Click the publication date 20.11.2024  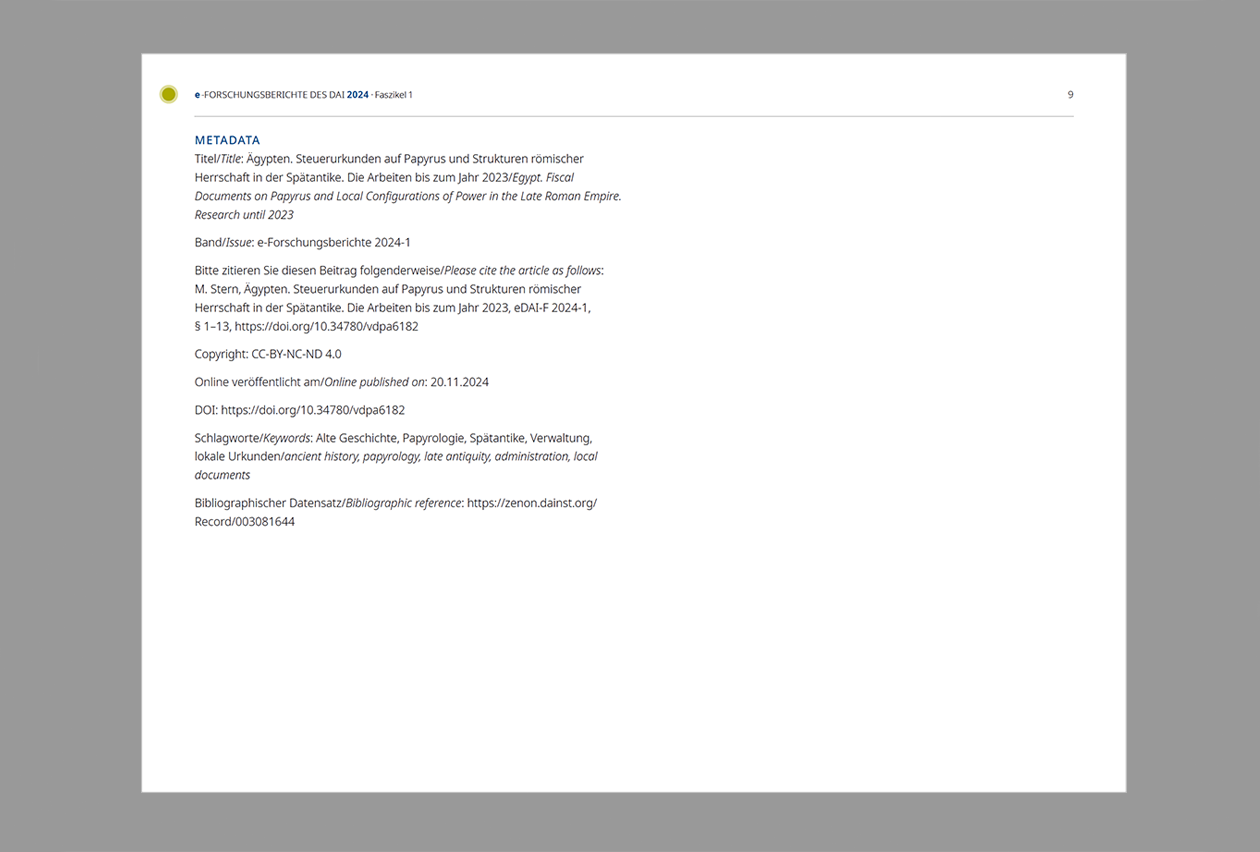(x=458, y=381)
